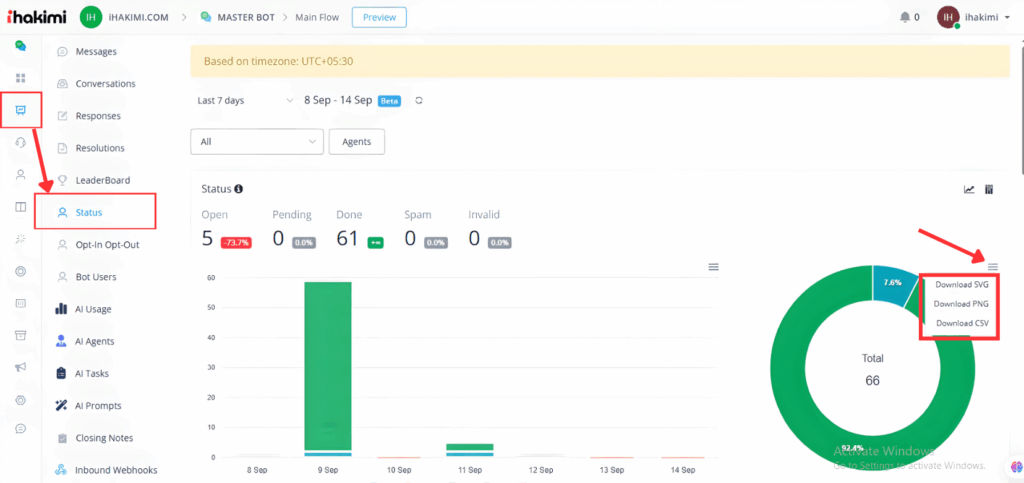
Task: Click the refresh icon beside date range
Action: click(419, 100)
